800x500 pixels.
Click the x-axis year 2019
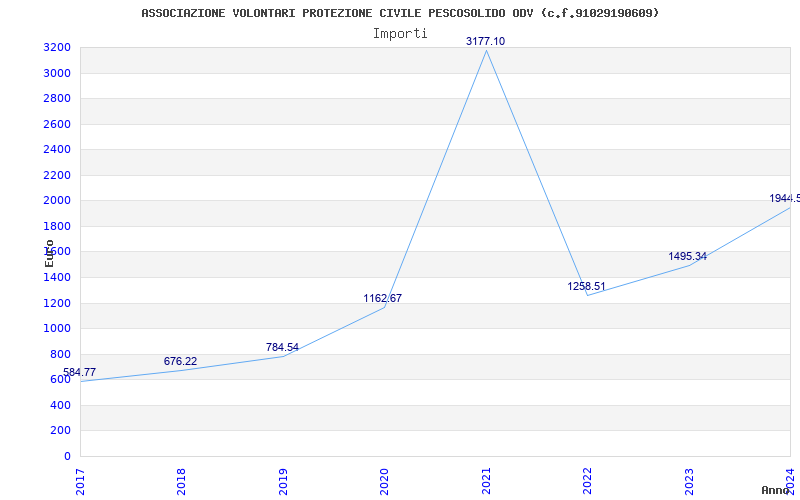283,481
